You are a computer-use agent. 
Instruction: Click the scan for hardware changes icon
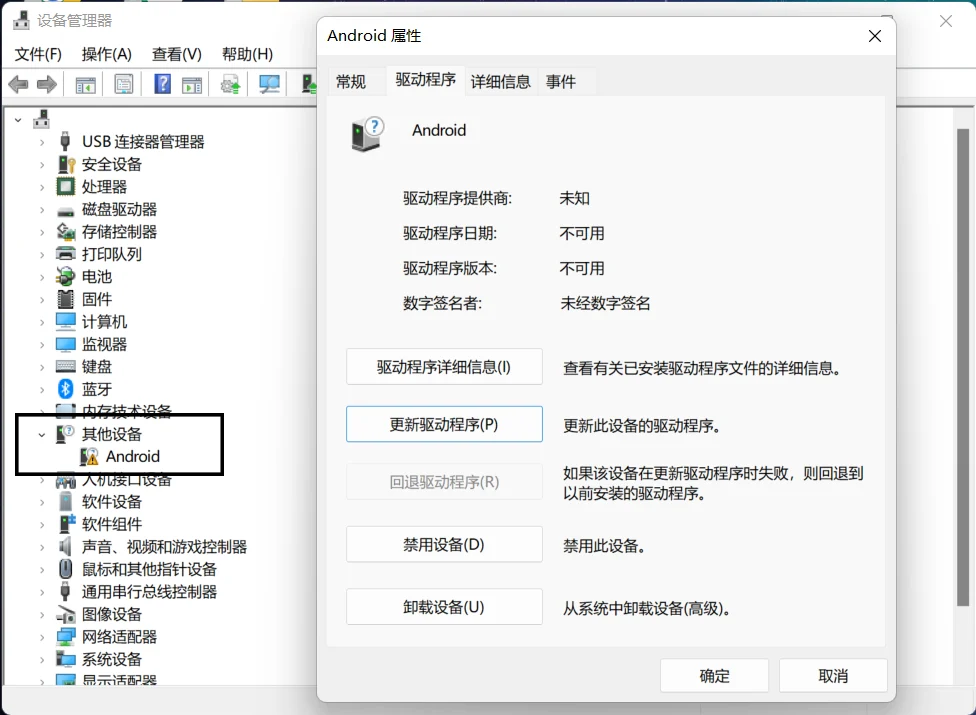(x=269, y=84)
